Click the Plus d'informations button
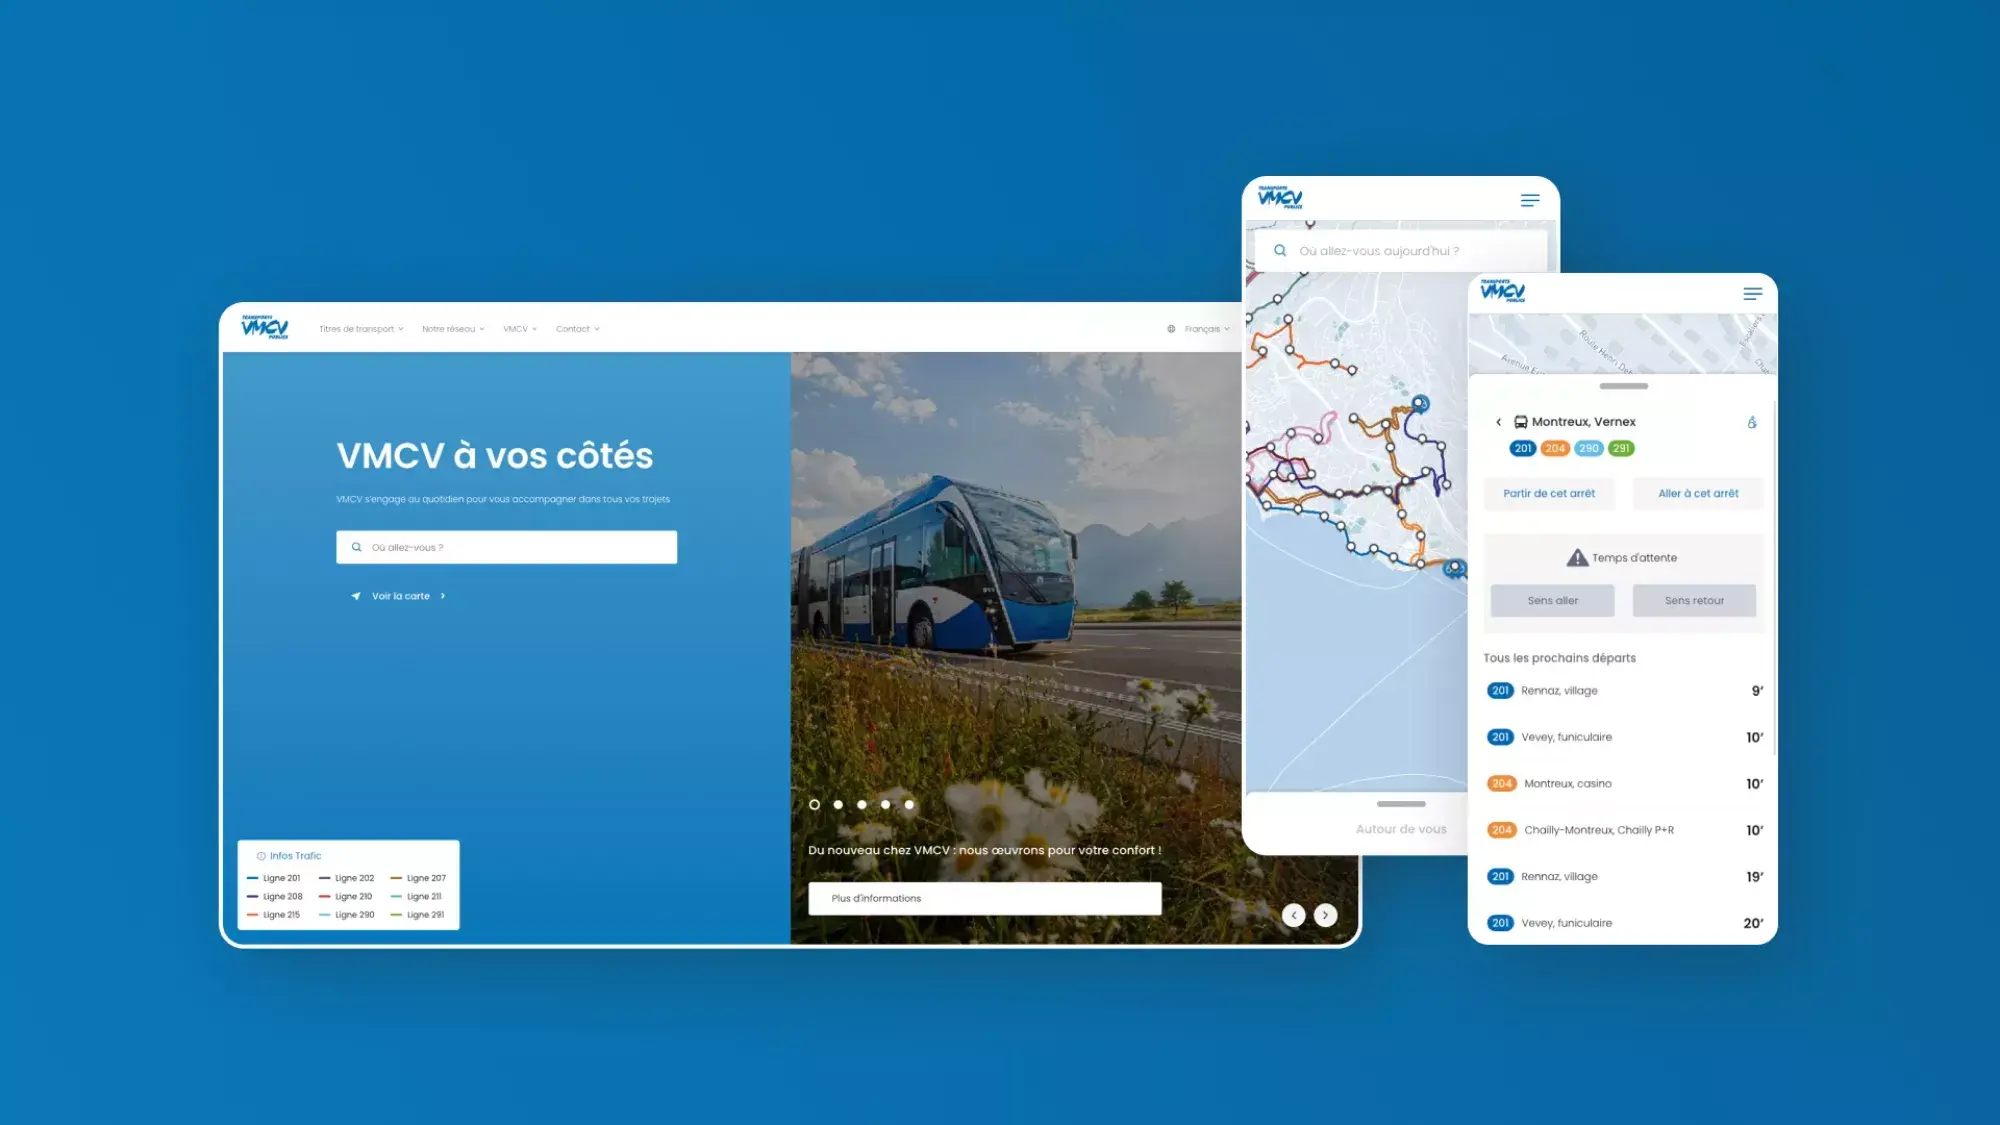The height and width of the screenshot is (1125, 2000). 985,898
